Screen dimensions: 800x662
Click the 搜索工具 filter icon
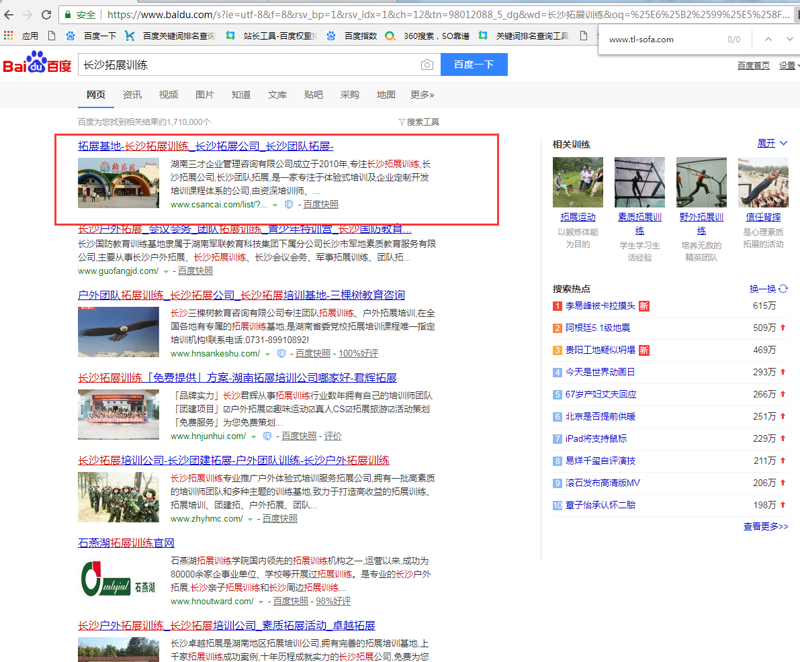402,122
